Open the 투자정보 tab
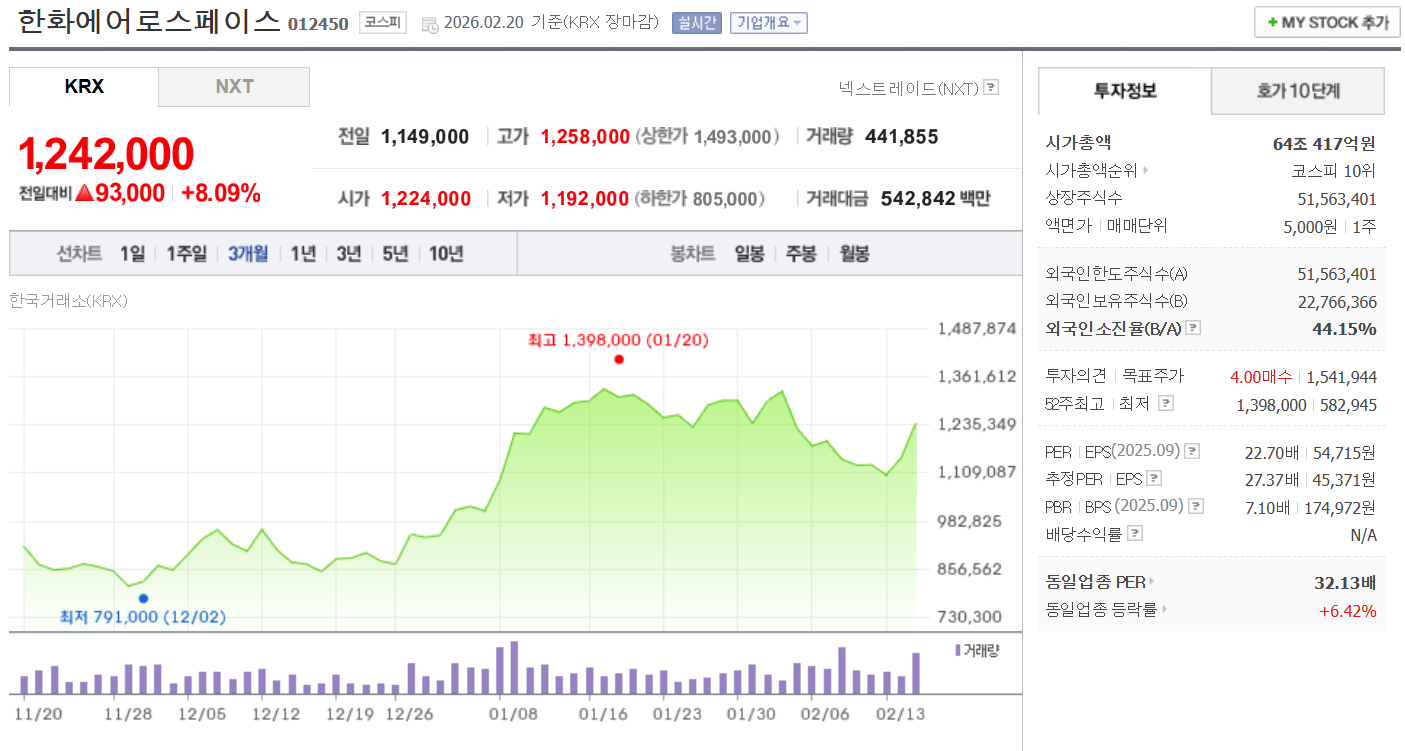Image resolution: width=1405 pixels, height=751 pixels. (x=1125, y=91)
